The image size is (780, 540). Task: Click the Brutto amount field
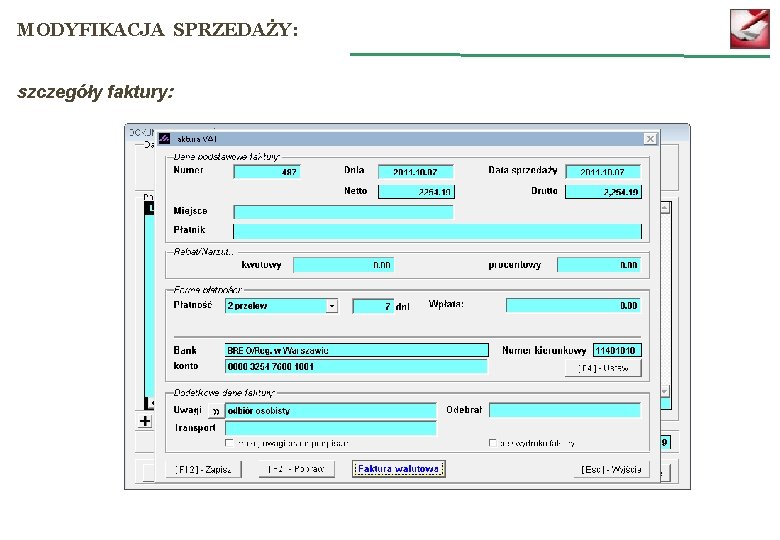coord(603,192)
